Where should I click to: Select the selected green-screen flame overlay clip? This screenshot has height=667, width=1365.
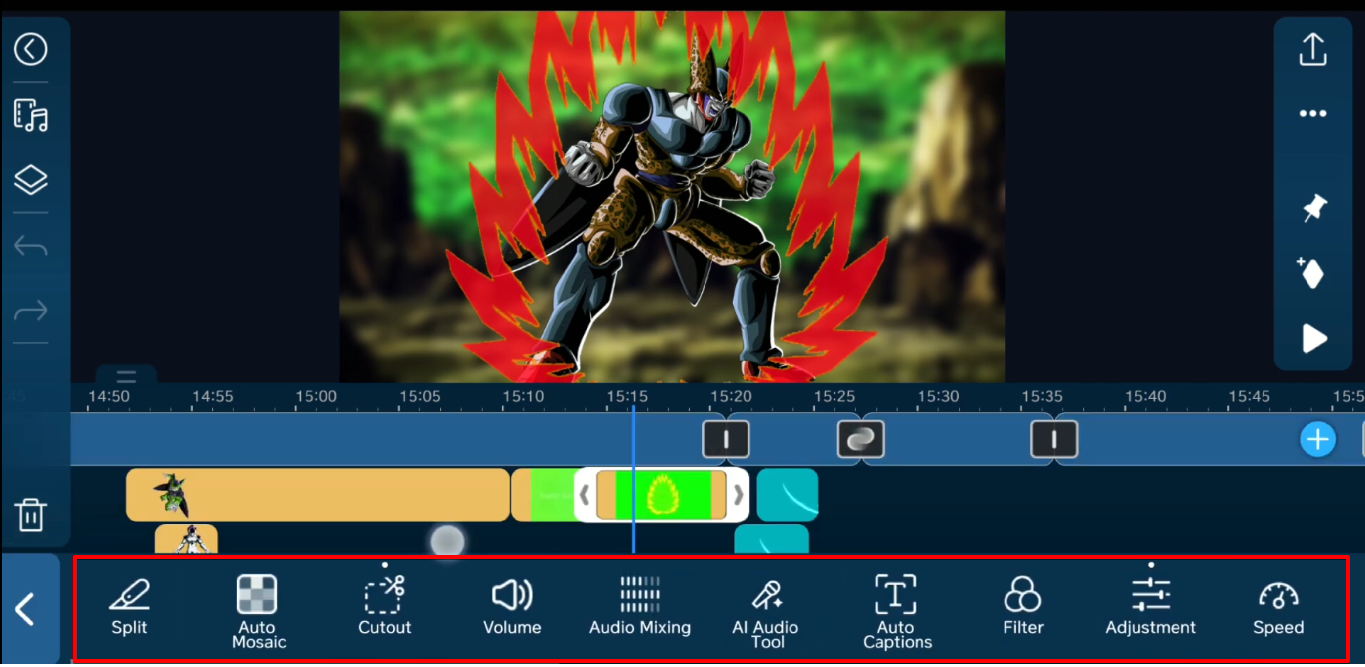click(661, 494)
